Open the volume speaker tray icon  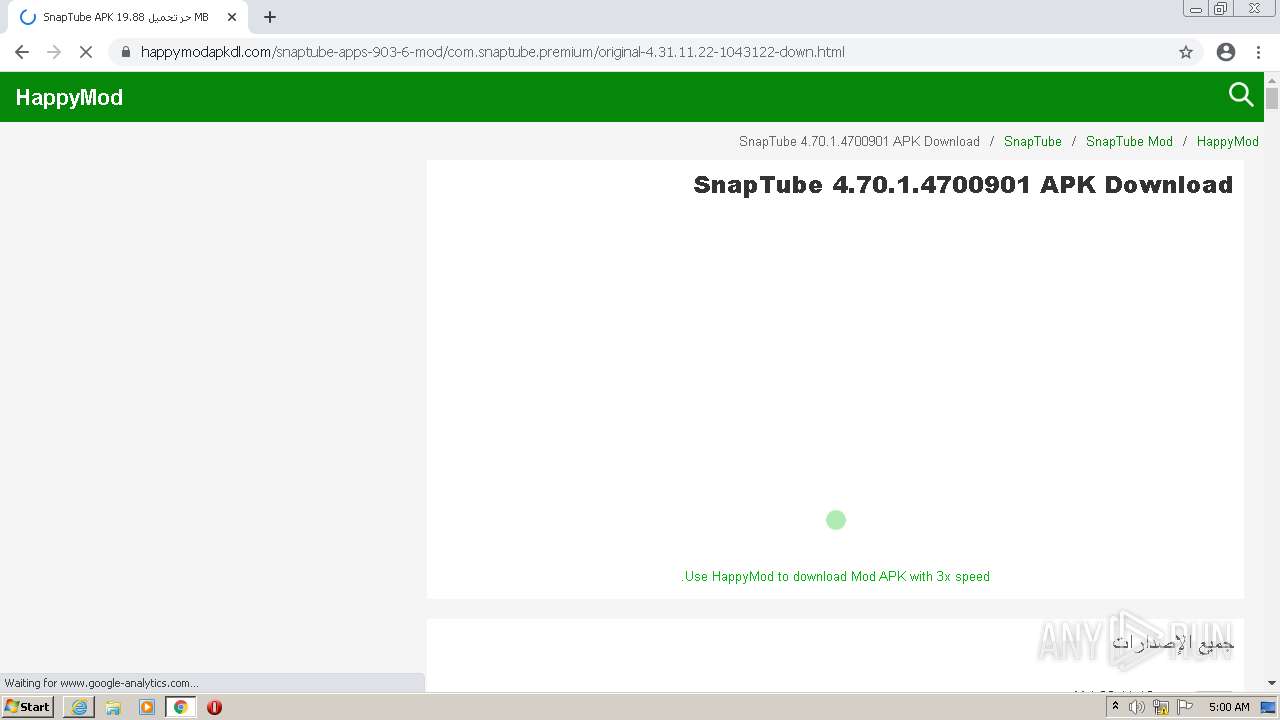tap(1137, 707)
